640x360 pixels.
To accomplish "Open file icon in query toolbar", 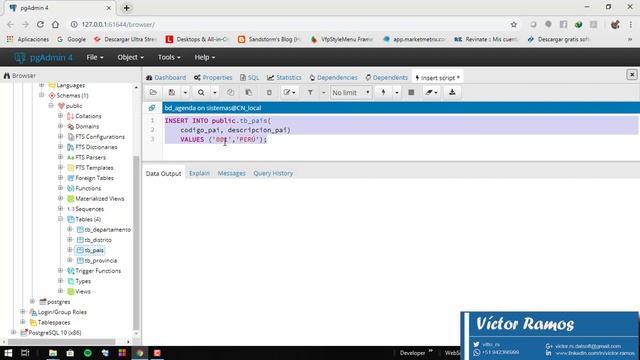I will coord(153,93).
